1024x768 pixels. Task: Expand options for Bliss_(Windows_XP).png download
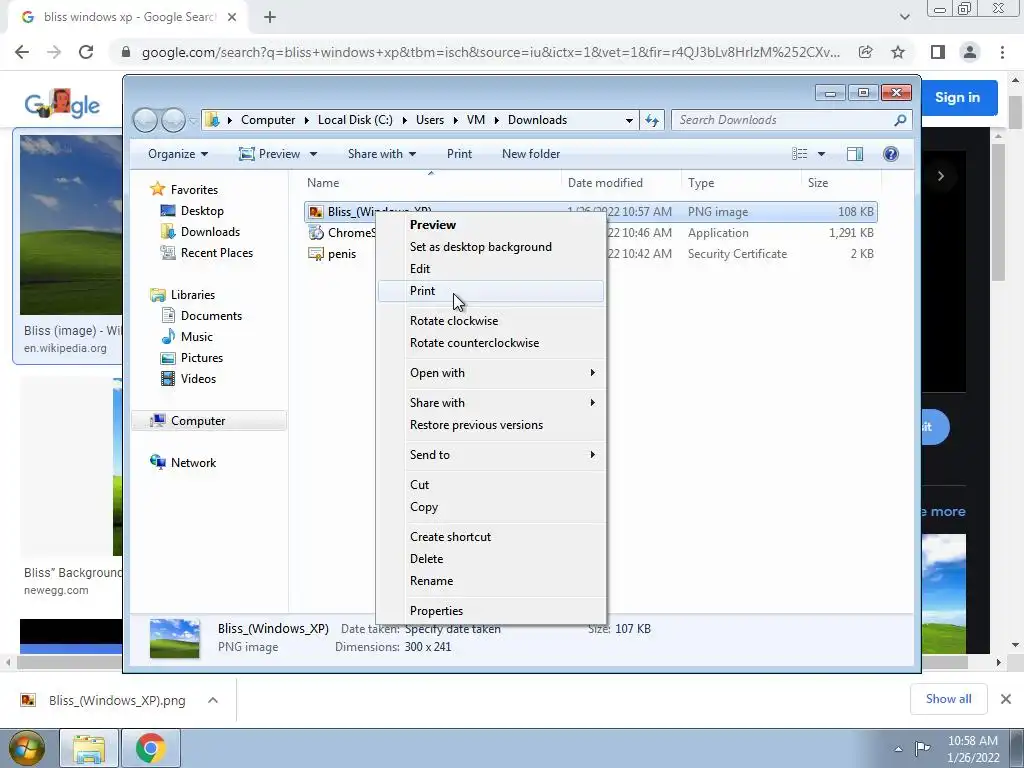[213, 700]
